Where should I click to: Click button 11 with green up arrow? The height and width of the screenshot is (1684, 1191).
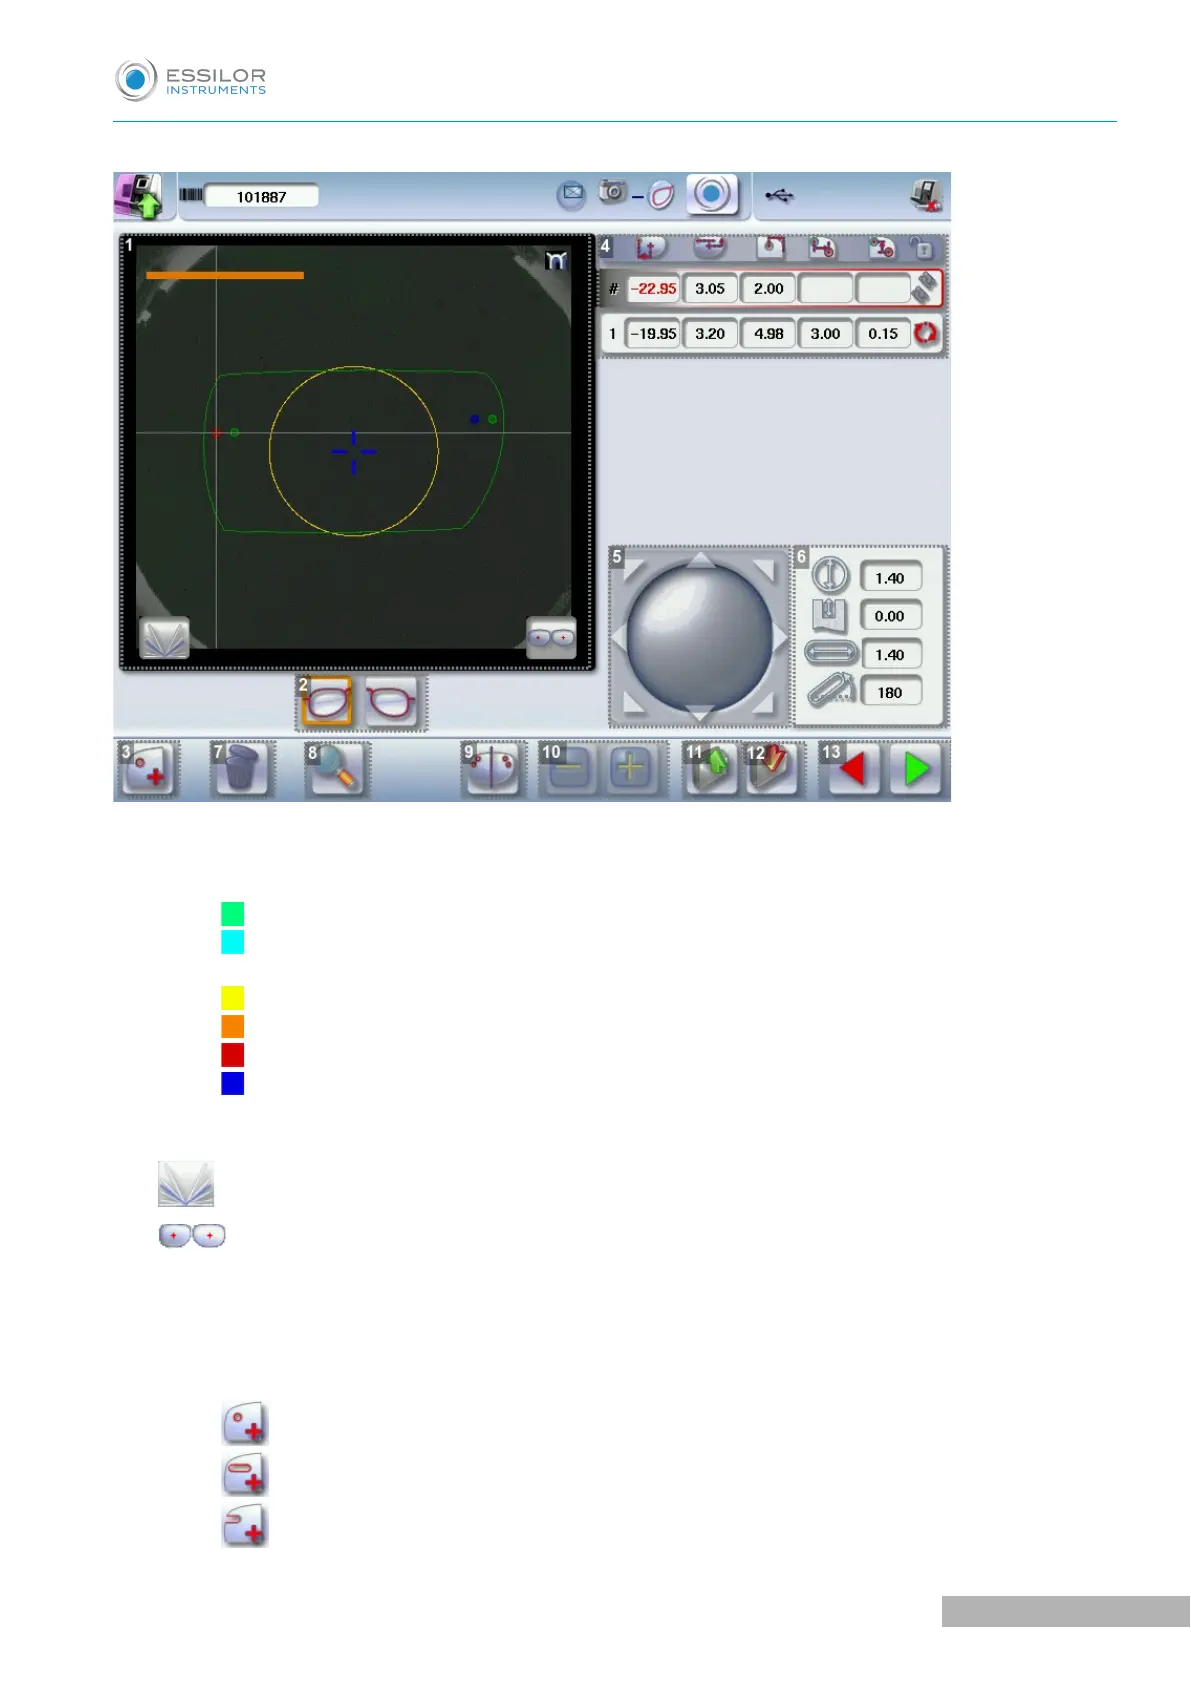[711, 769]
